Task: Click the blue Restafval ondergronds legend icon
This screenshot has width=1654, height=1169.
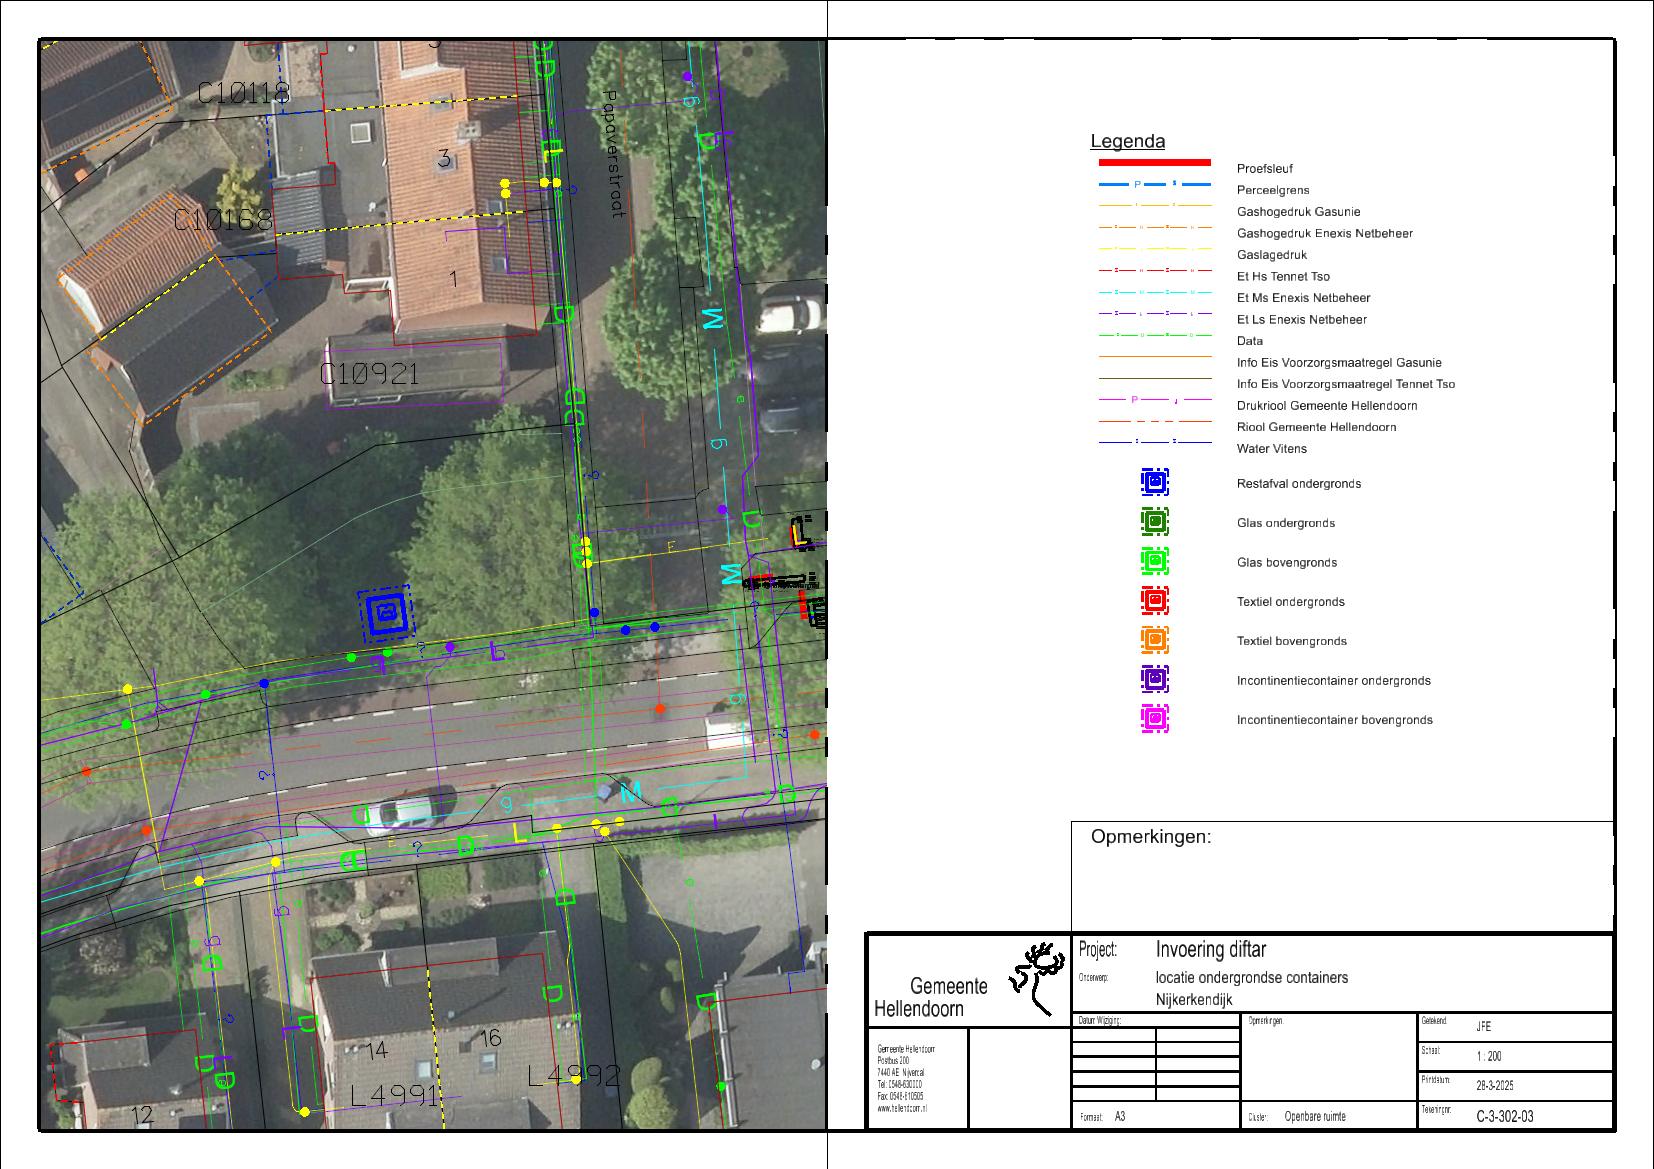Action: pyautogui.click(x=1154, y=483)
